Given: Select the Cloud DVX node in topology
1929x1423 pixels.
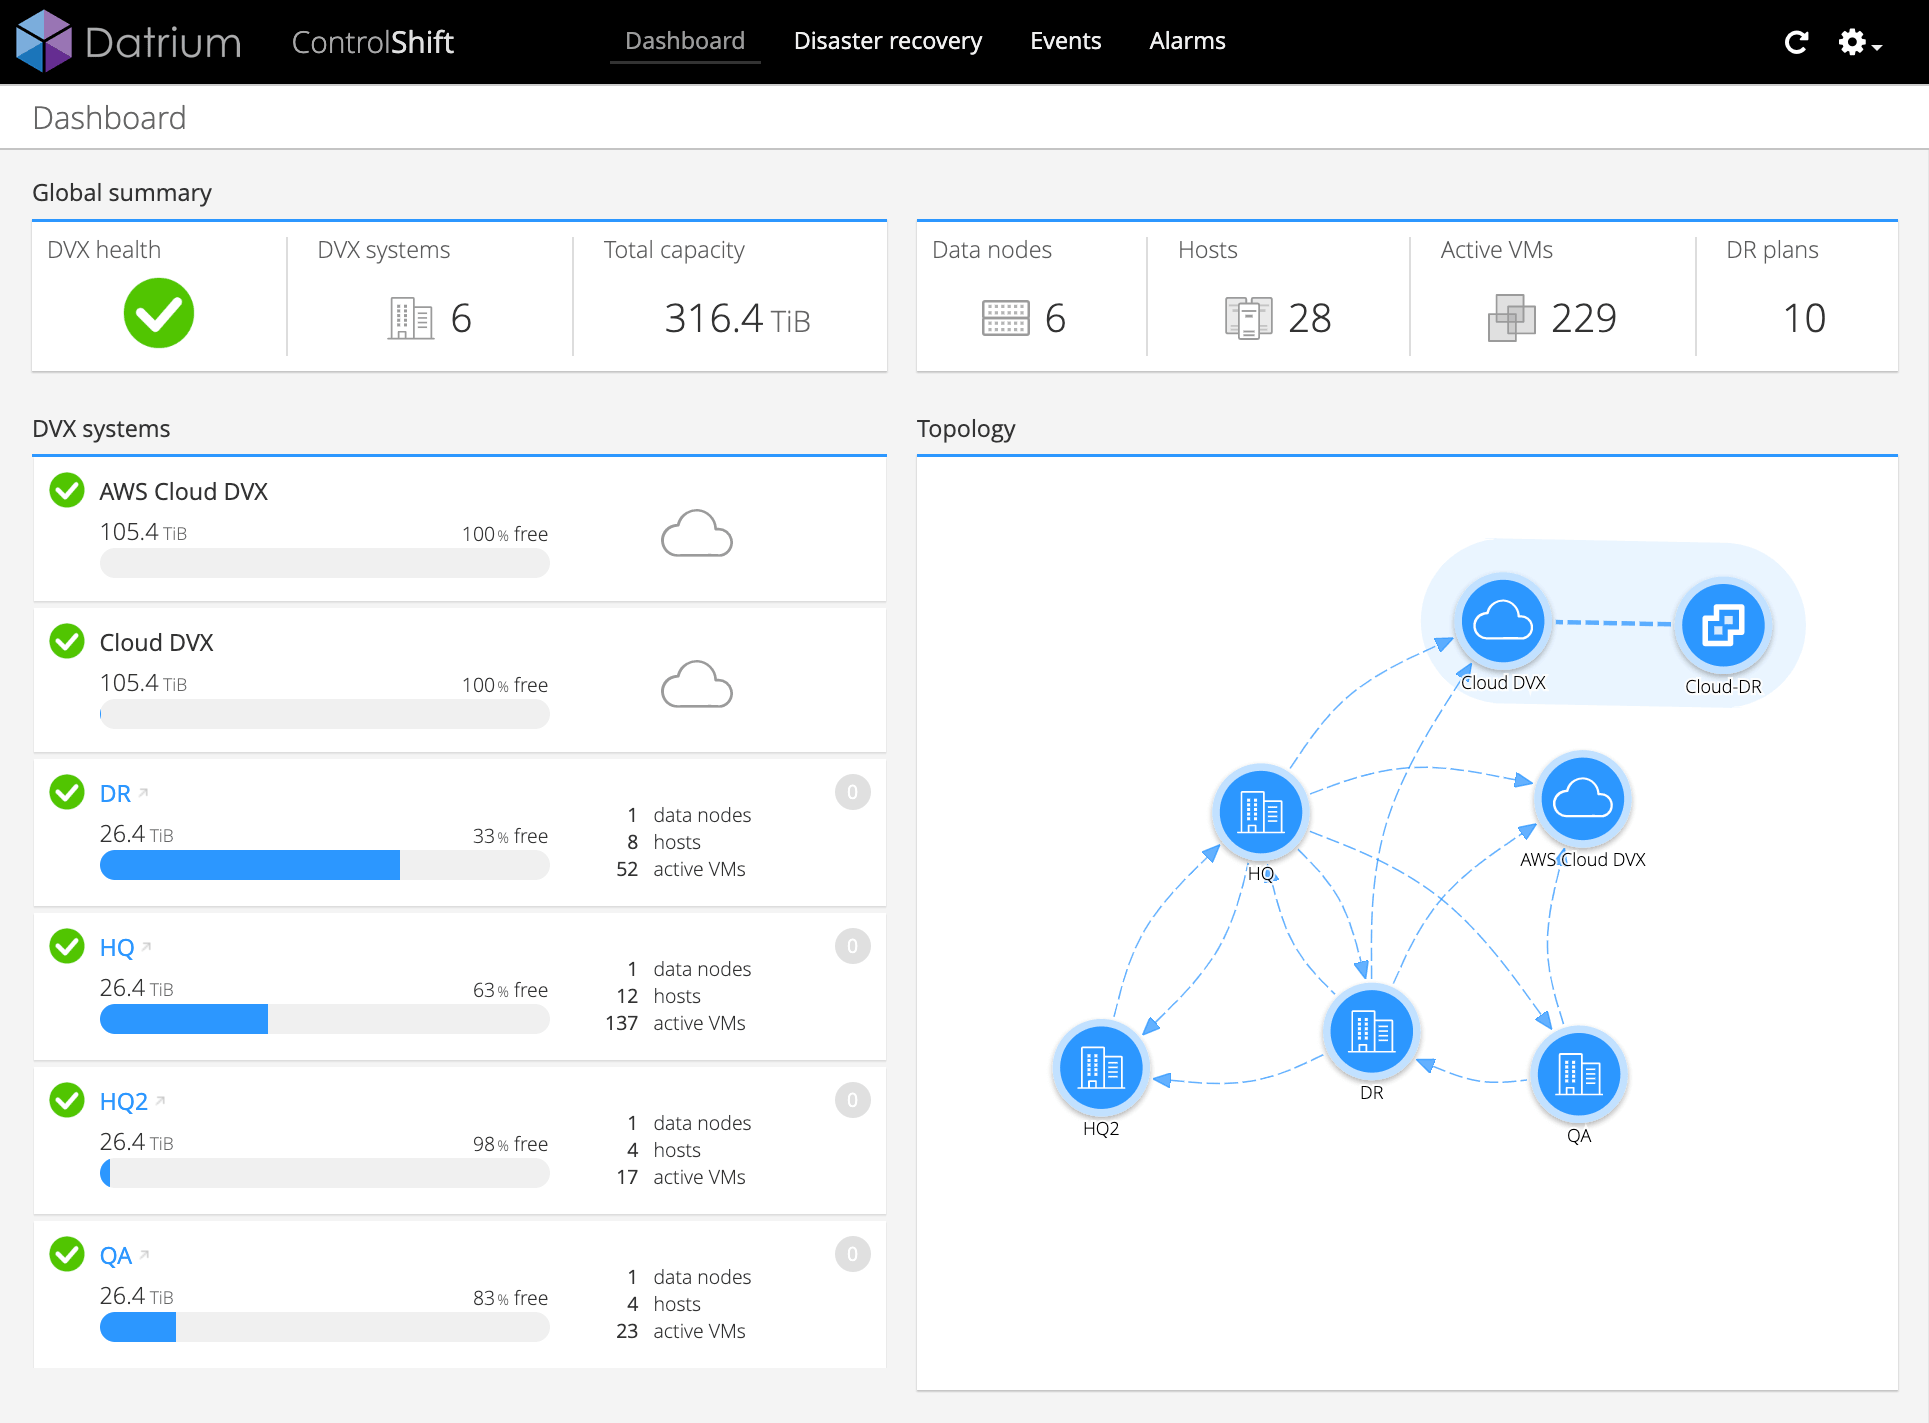Looking at the screenshot, I should tap(1503, 621).
